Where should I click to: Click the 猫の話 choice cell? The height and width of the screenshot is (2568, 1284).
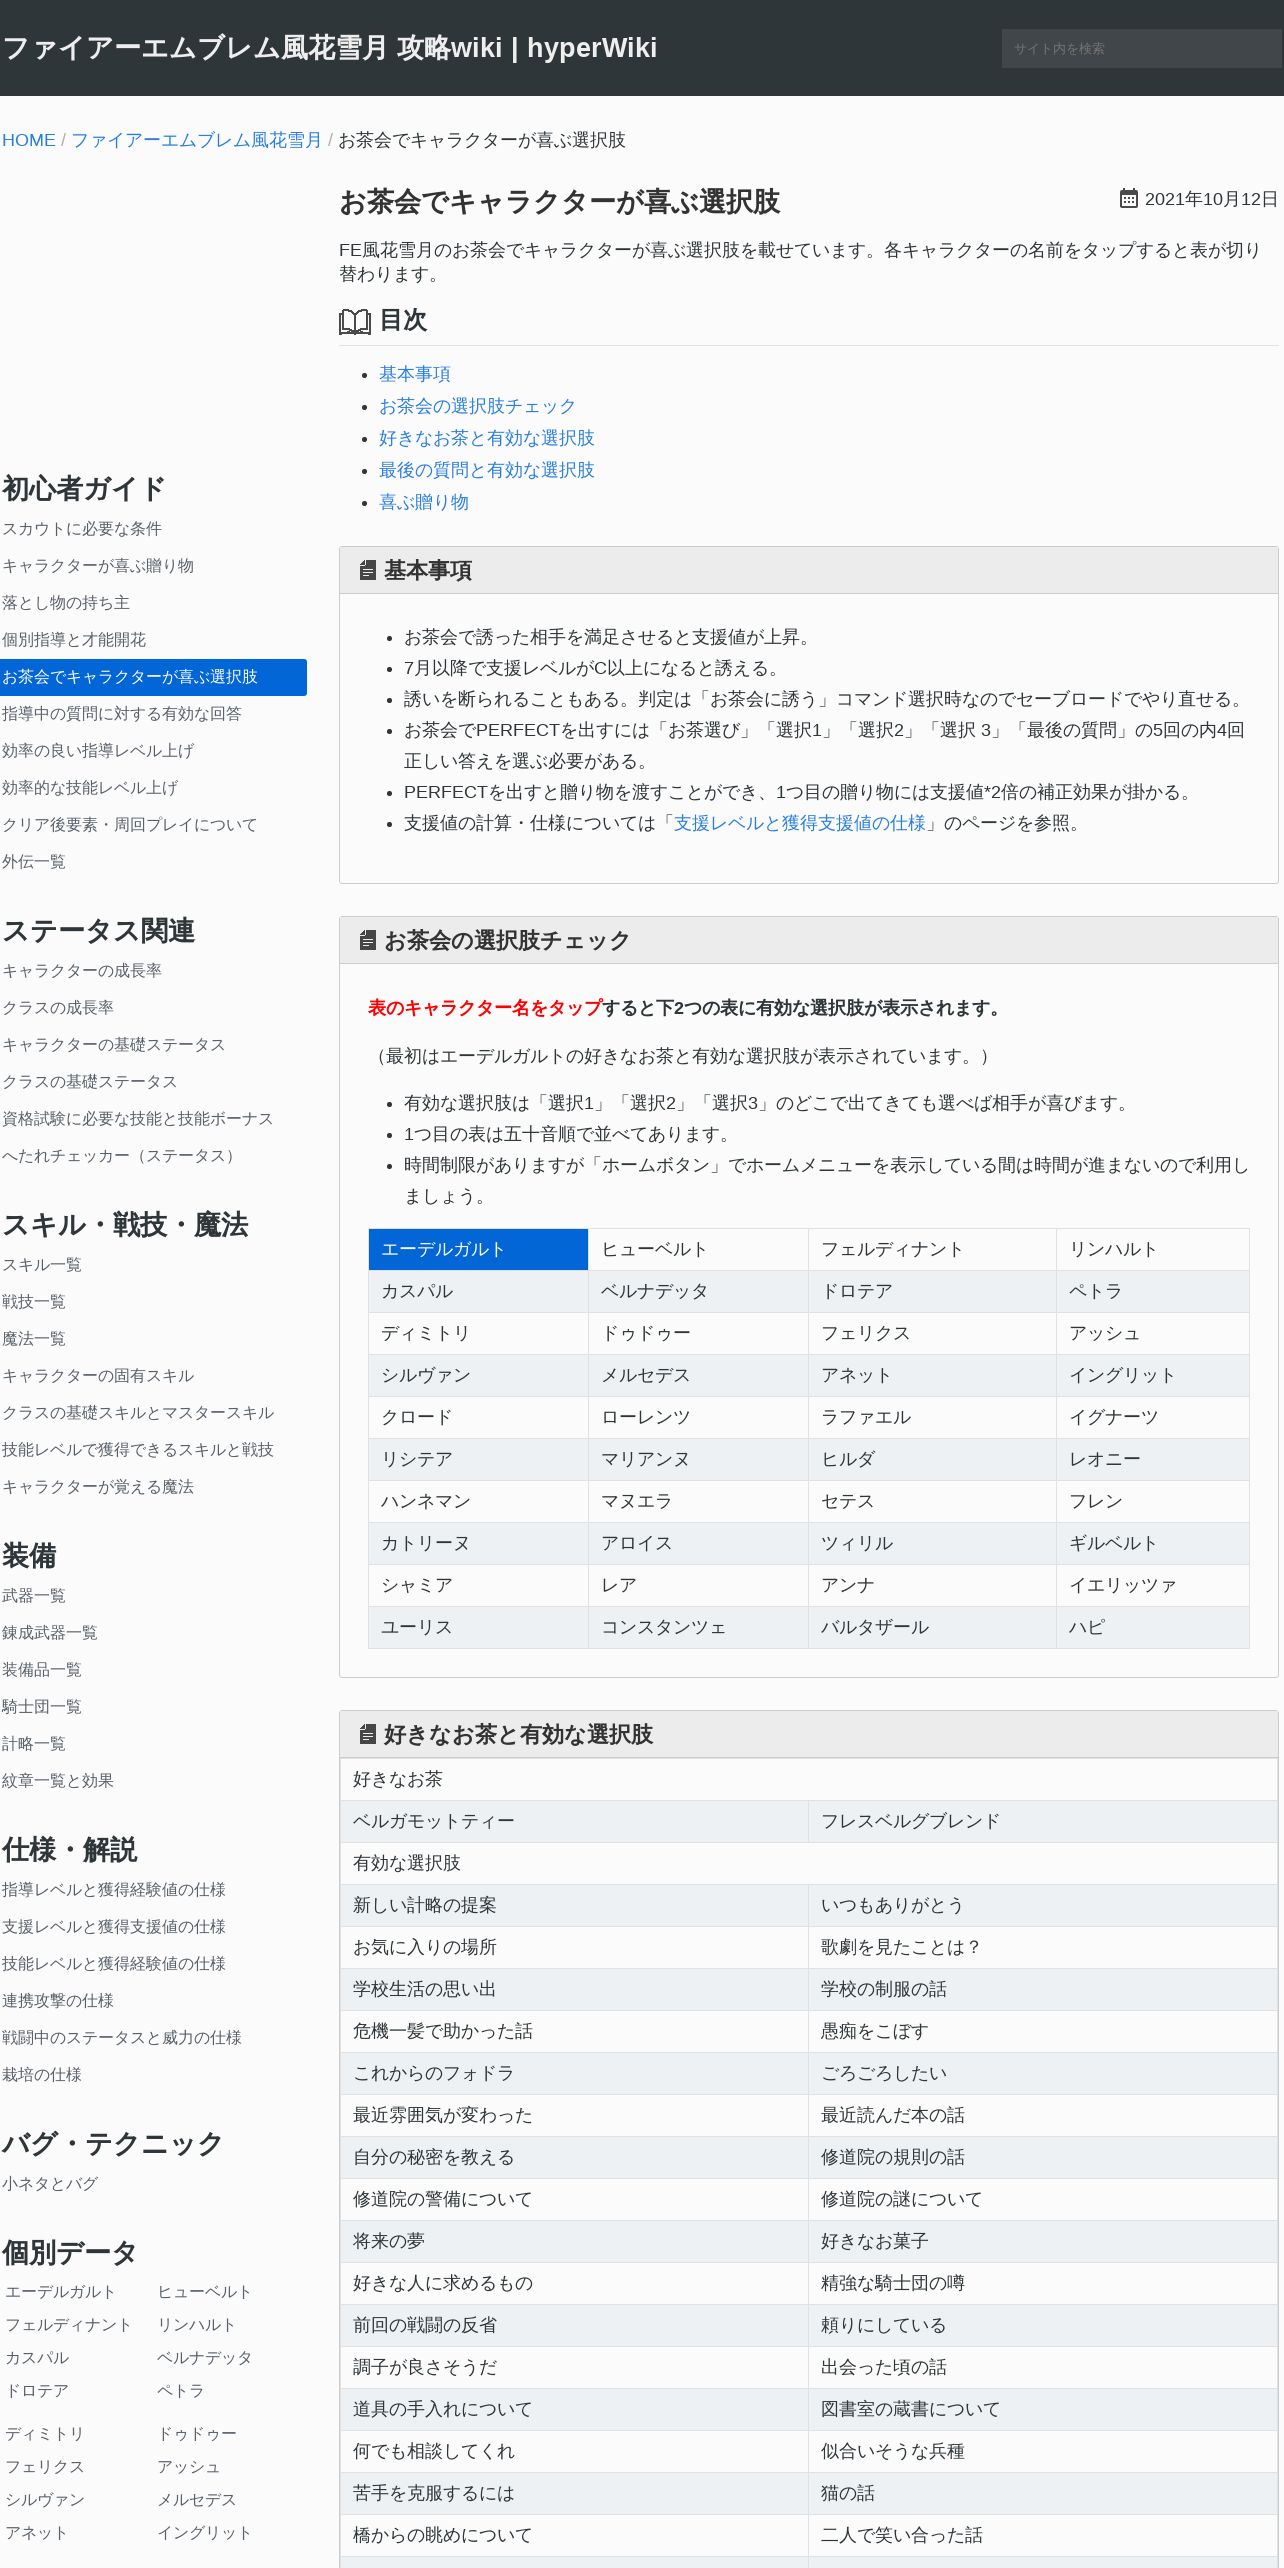1043,2494
